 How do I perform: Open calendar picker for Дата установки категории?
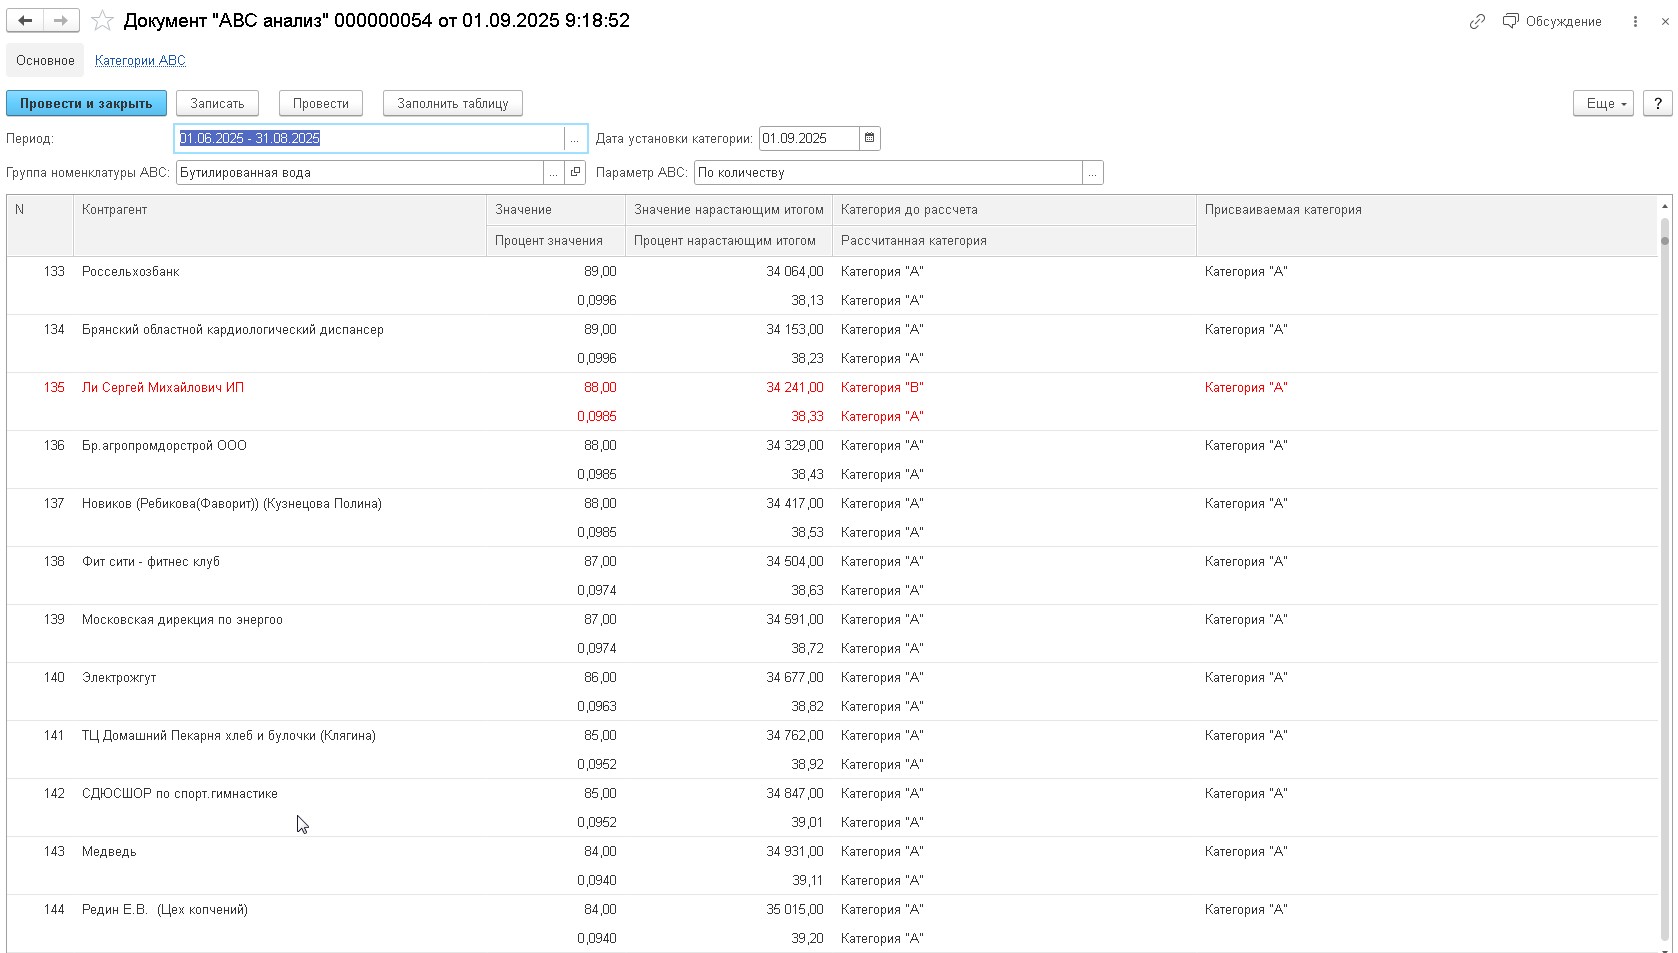(x=870, y=139)
